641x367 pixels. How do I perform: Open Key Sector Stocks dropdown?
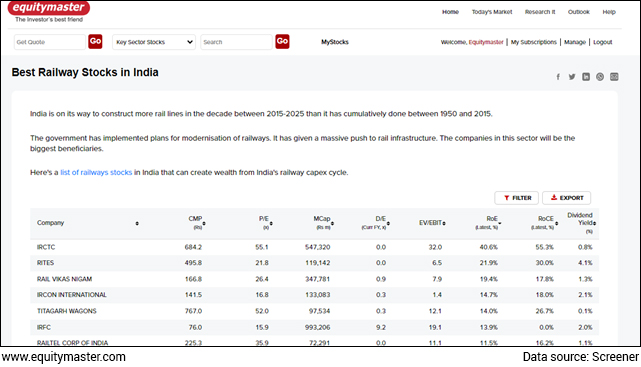pyautogui.click(x=154, y=42)
